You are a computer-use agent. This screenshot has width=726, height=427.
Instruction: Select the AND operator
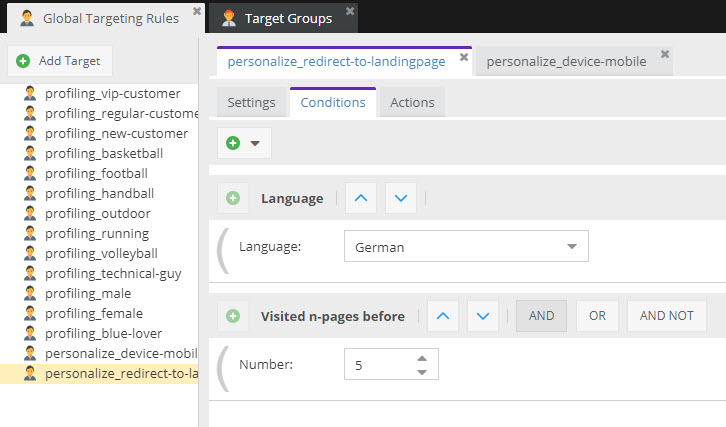(541, 316)
